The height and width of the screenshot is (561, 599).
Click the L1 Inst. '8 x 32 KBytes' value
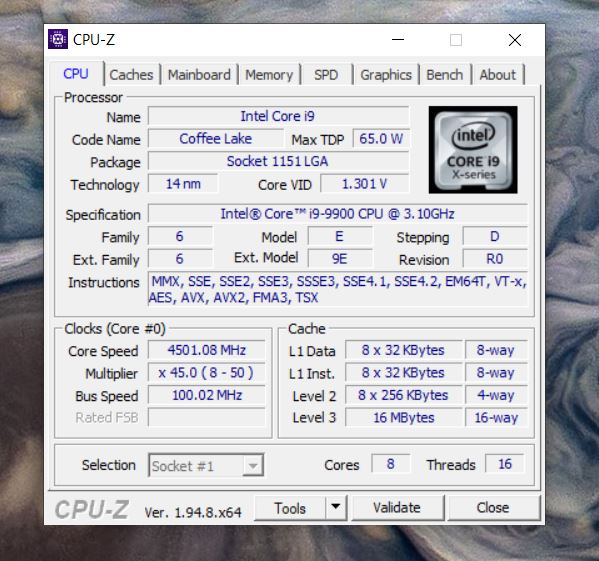[x=403, y=372]
